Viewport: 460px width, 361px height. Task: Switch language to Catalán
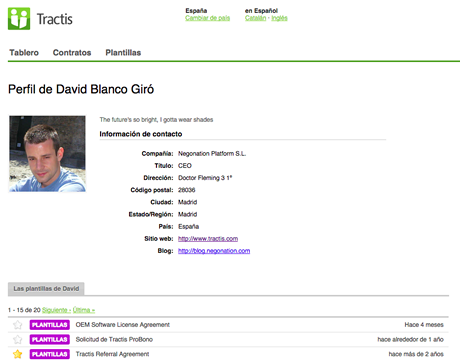click(255, 18)
